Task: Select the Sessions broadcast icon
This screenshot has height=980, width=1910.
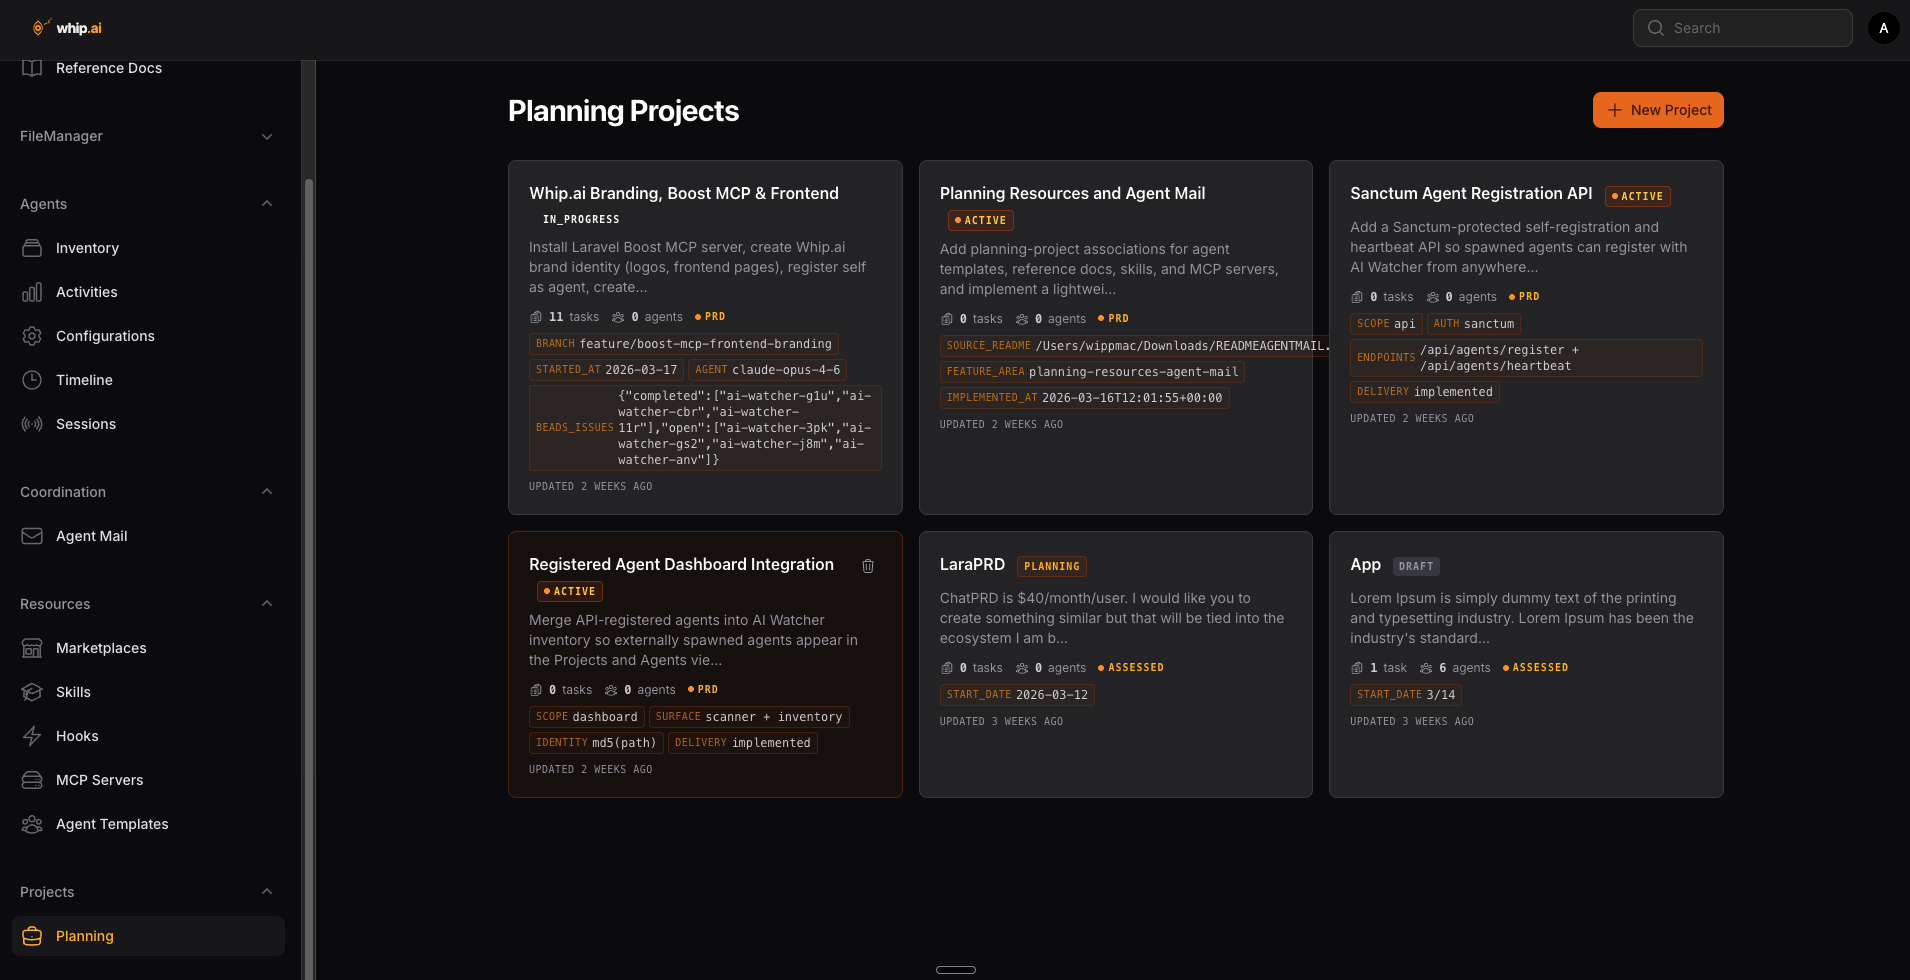Action: (x=32, y=424)
